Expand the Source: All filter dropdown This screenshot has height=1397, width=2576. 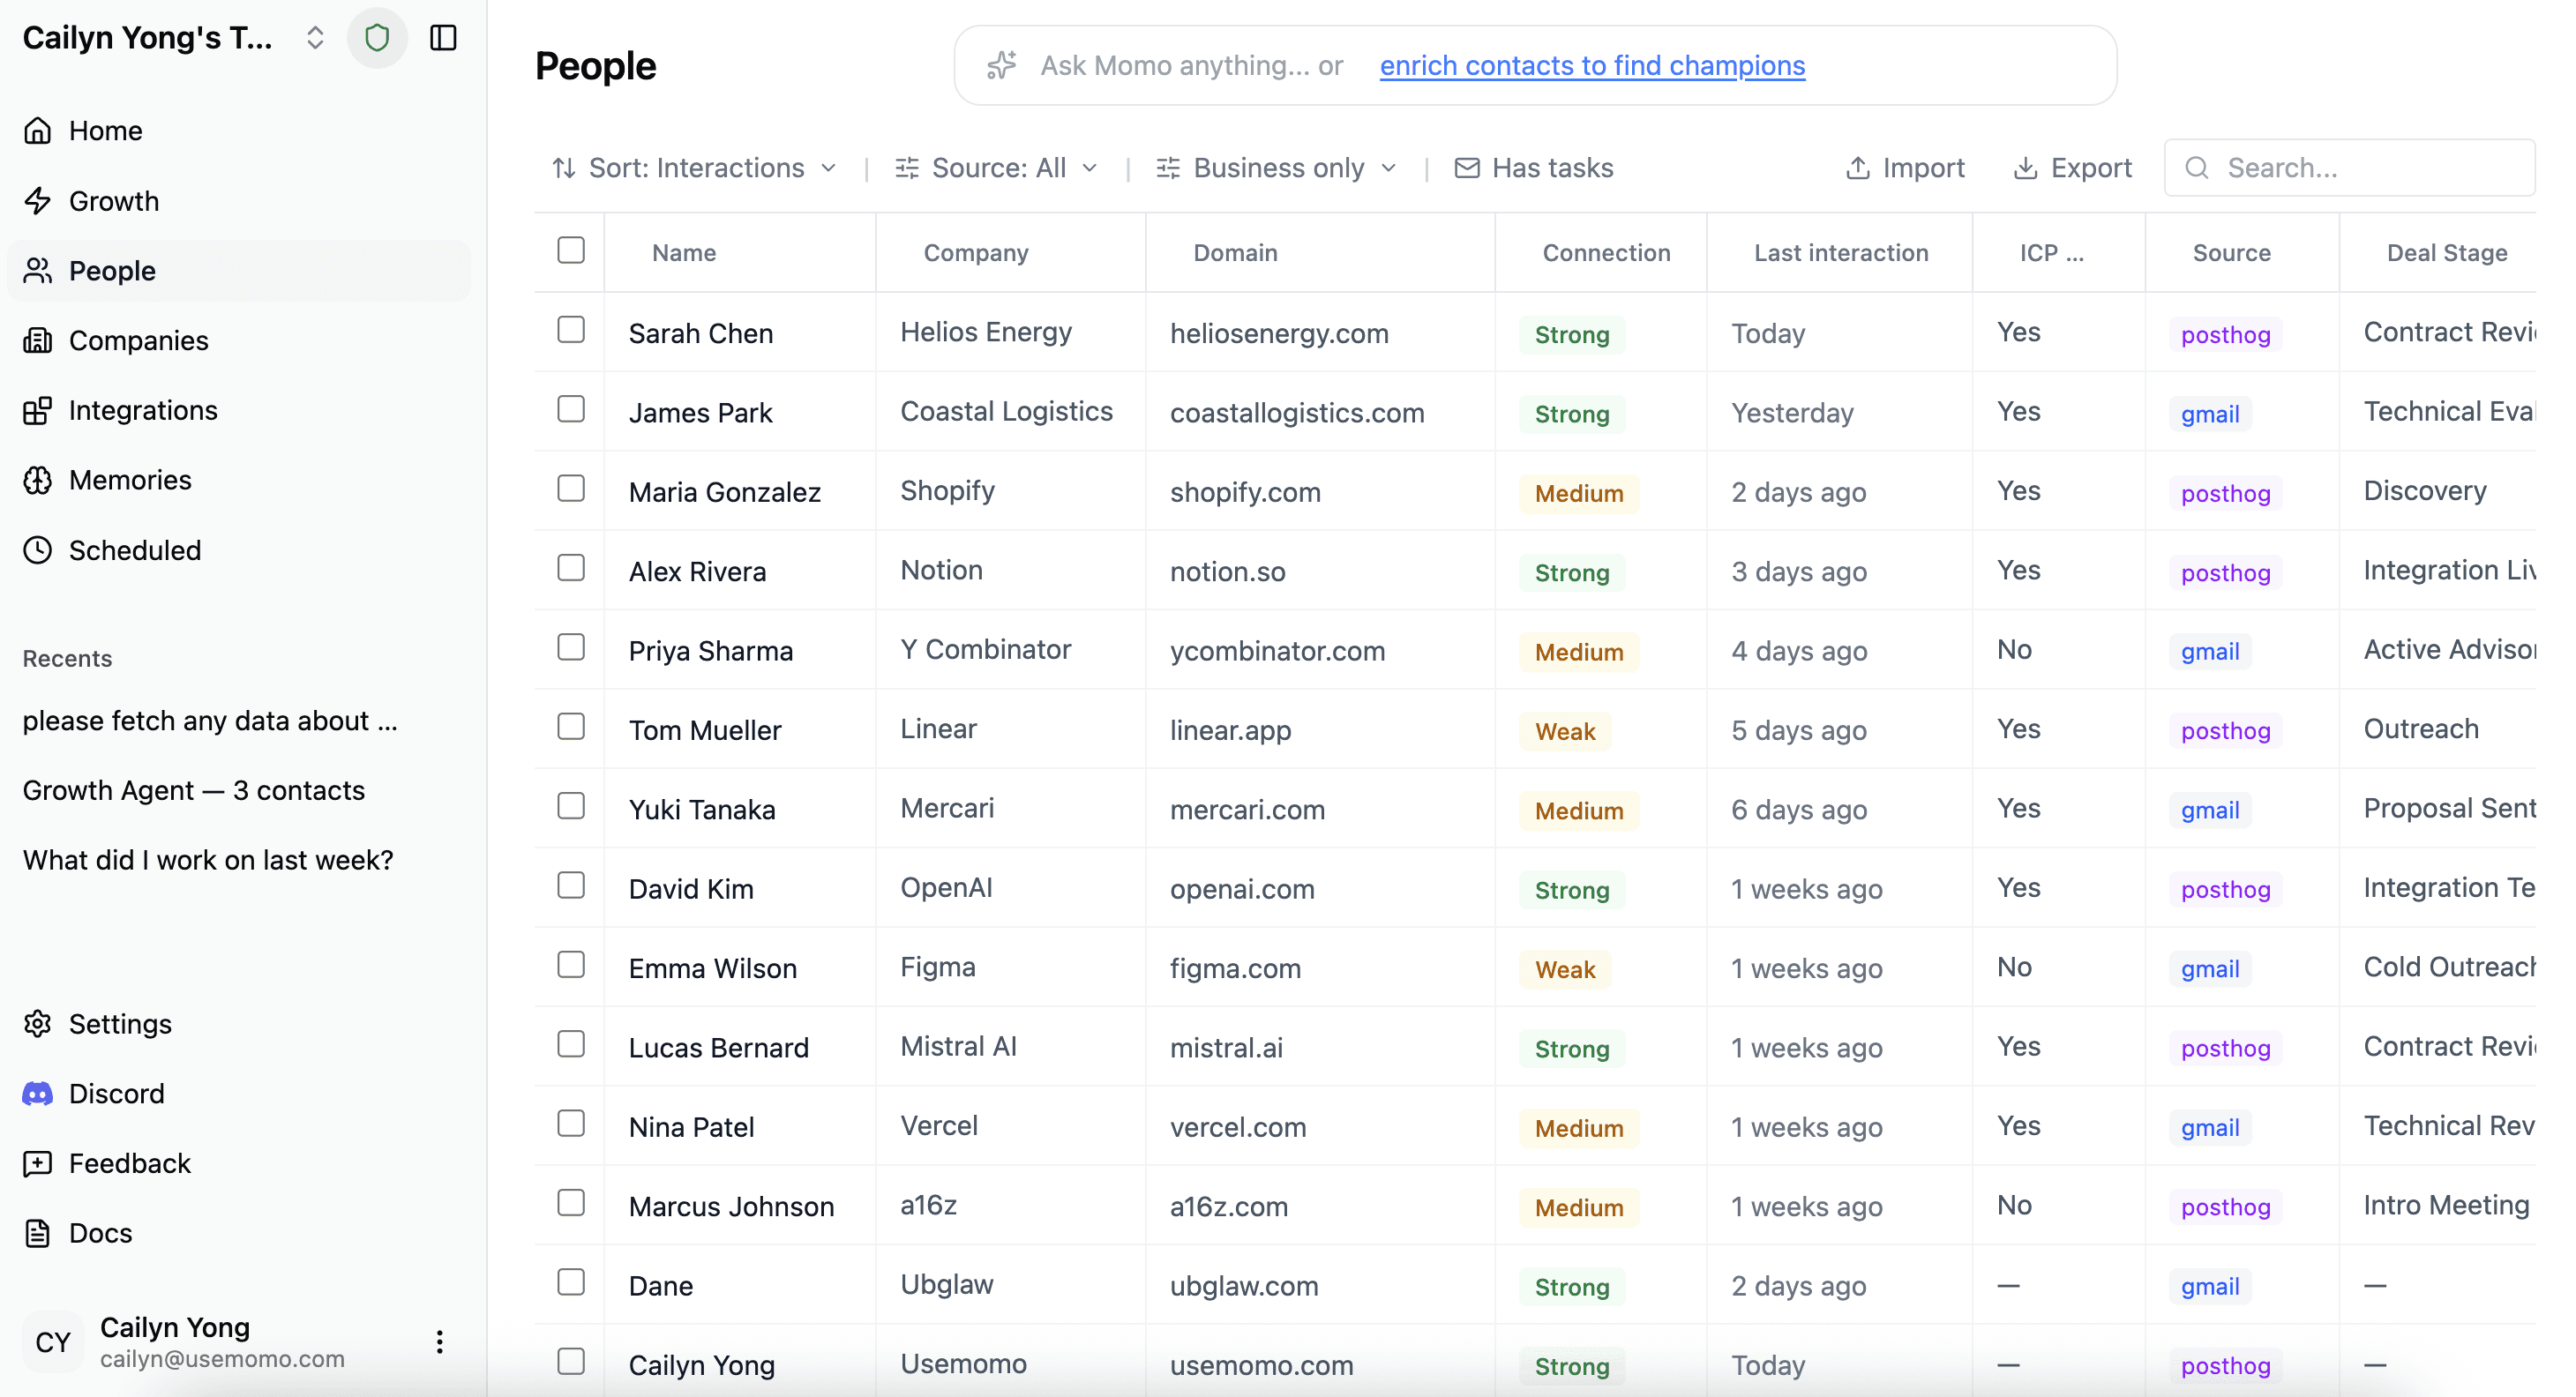[996, 168]
